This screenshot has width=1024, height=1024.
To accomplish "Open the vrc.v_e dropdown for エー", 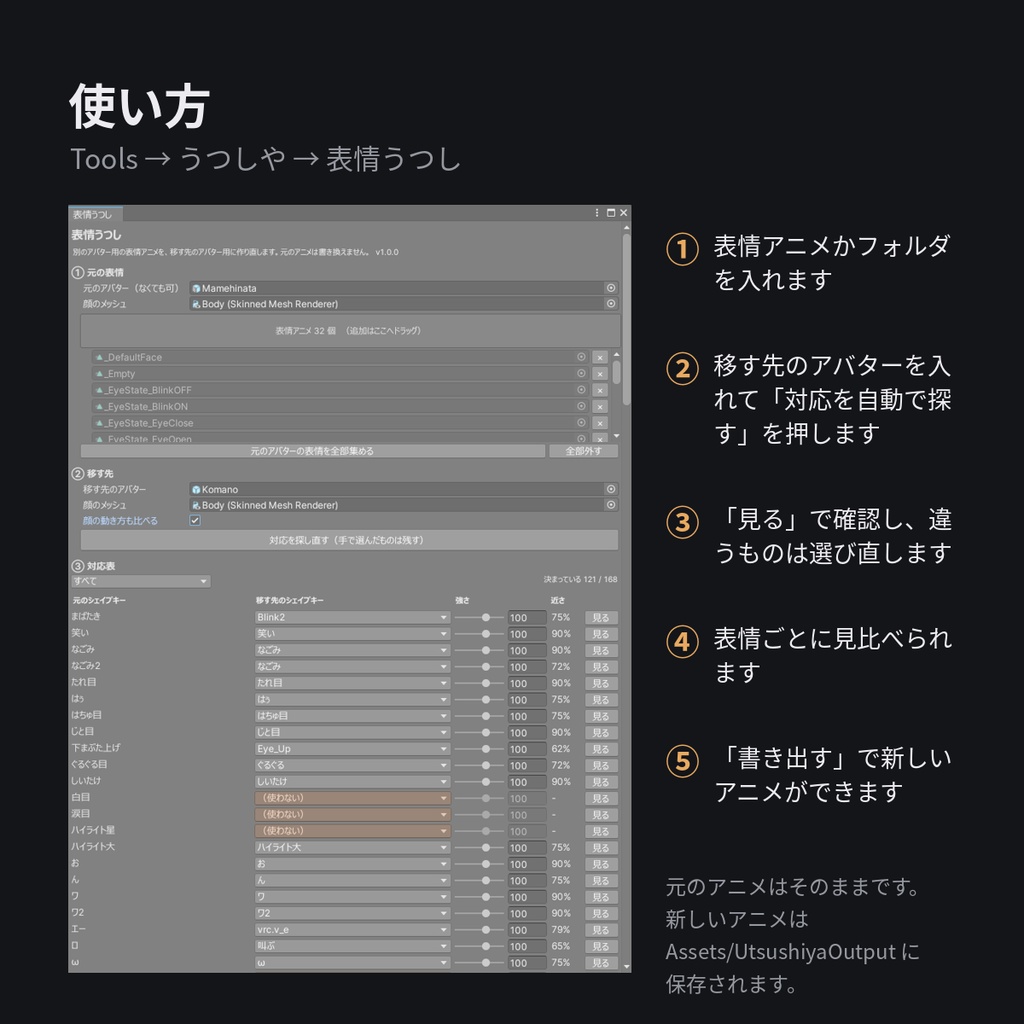I will (x=352, y=930).
